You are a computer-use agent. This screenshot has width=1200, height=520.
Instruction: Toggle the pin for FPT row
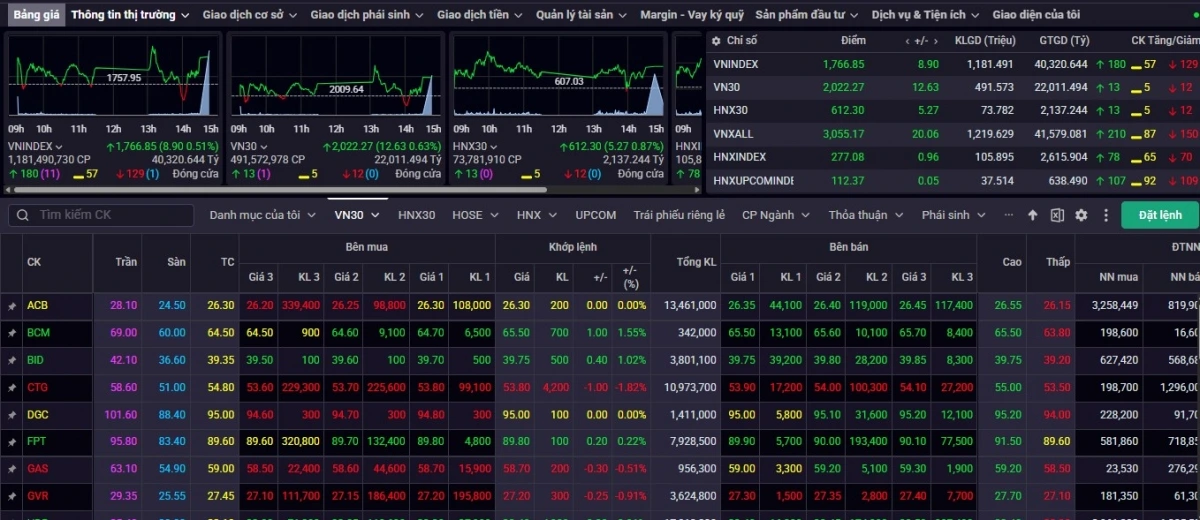[12, 441]
